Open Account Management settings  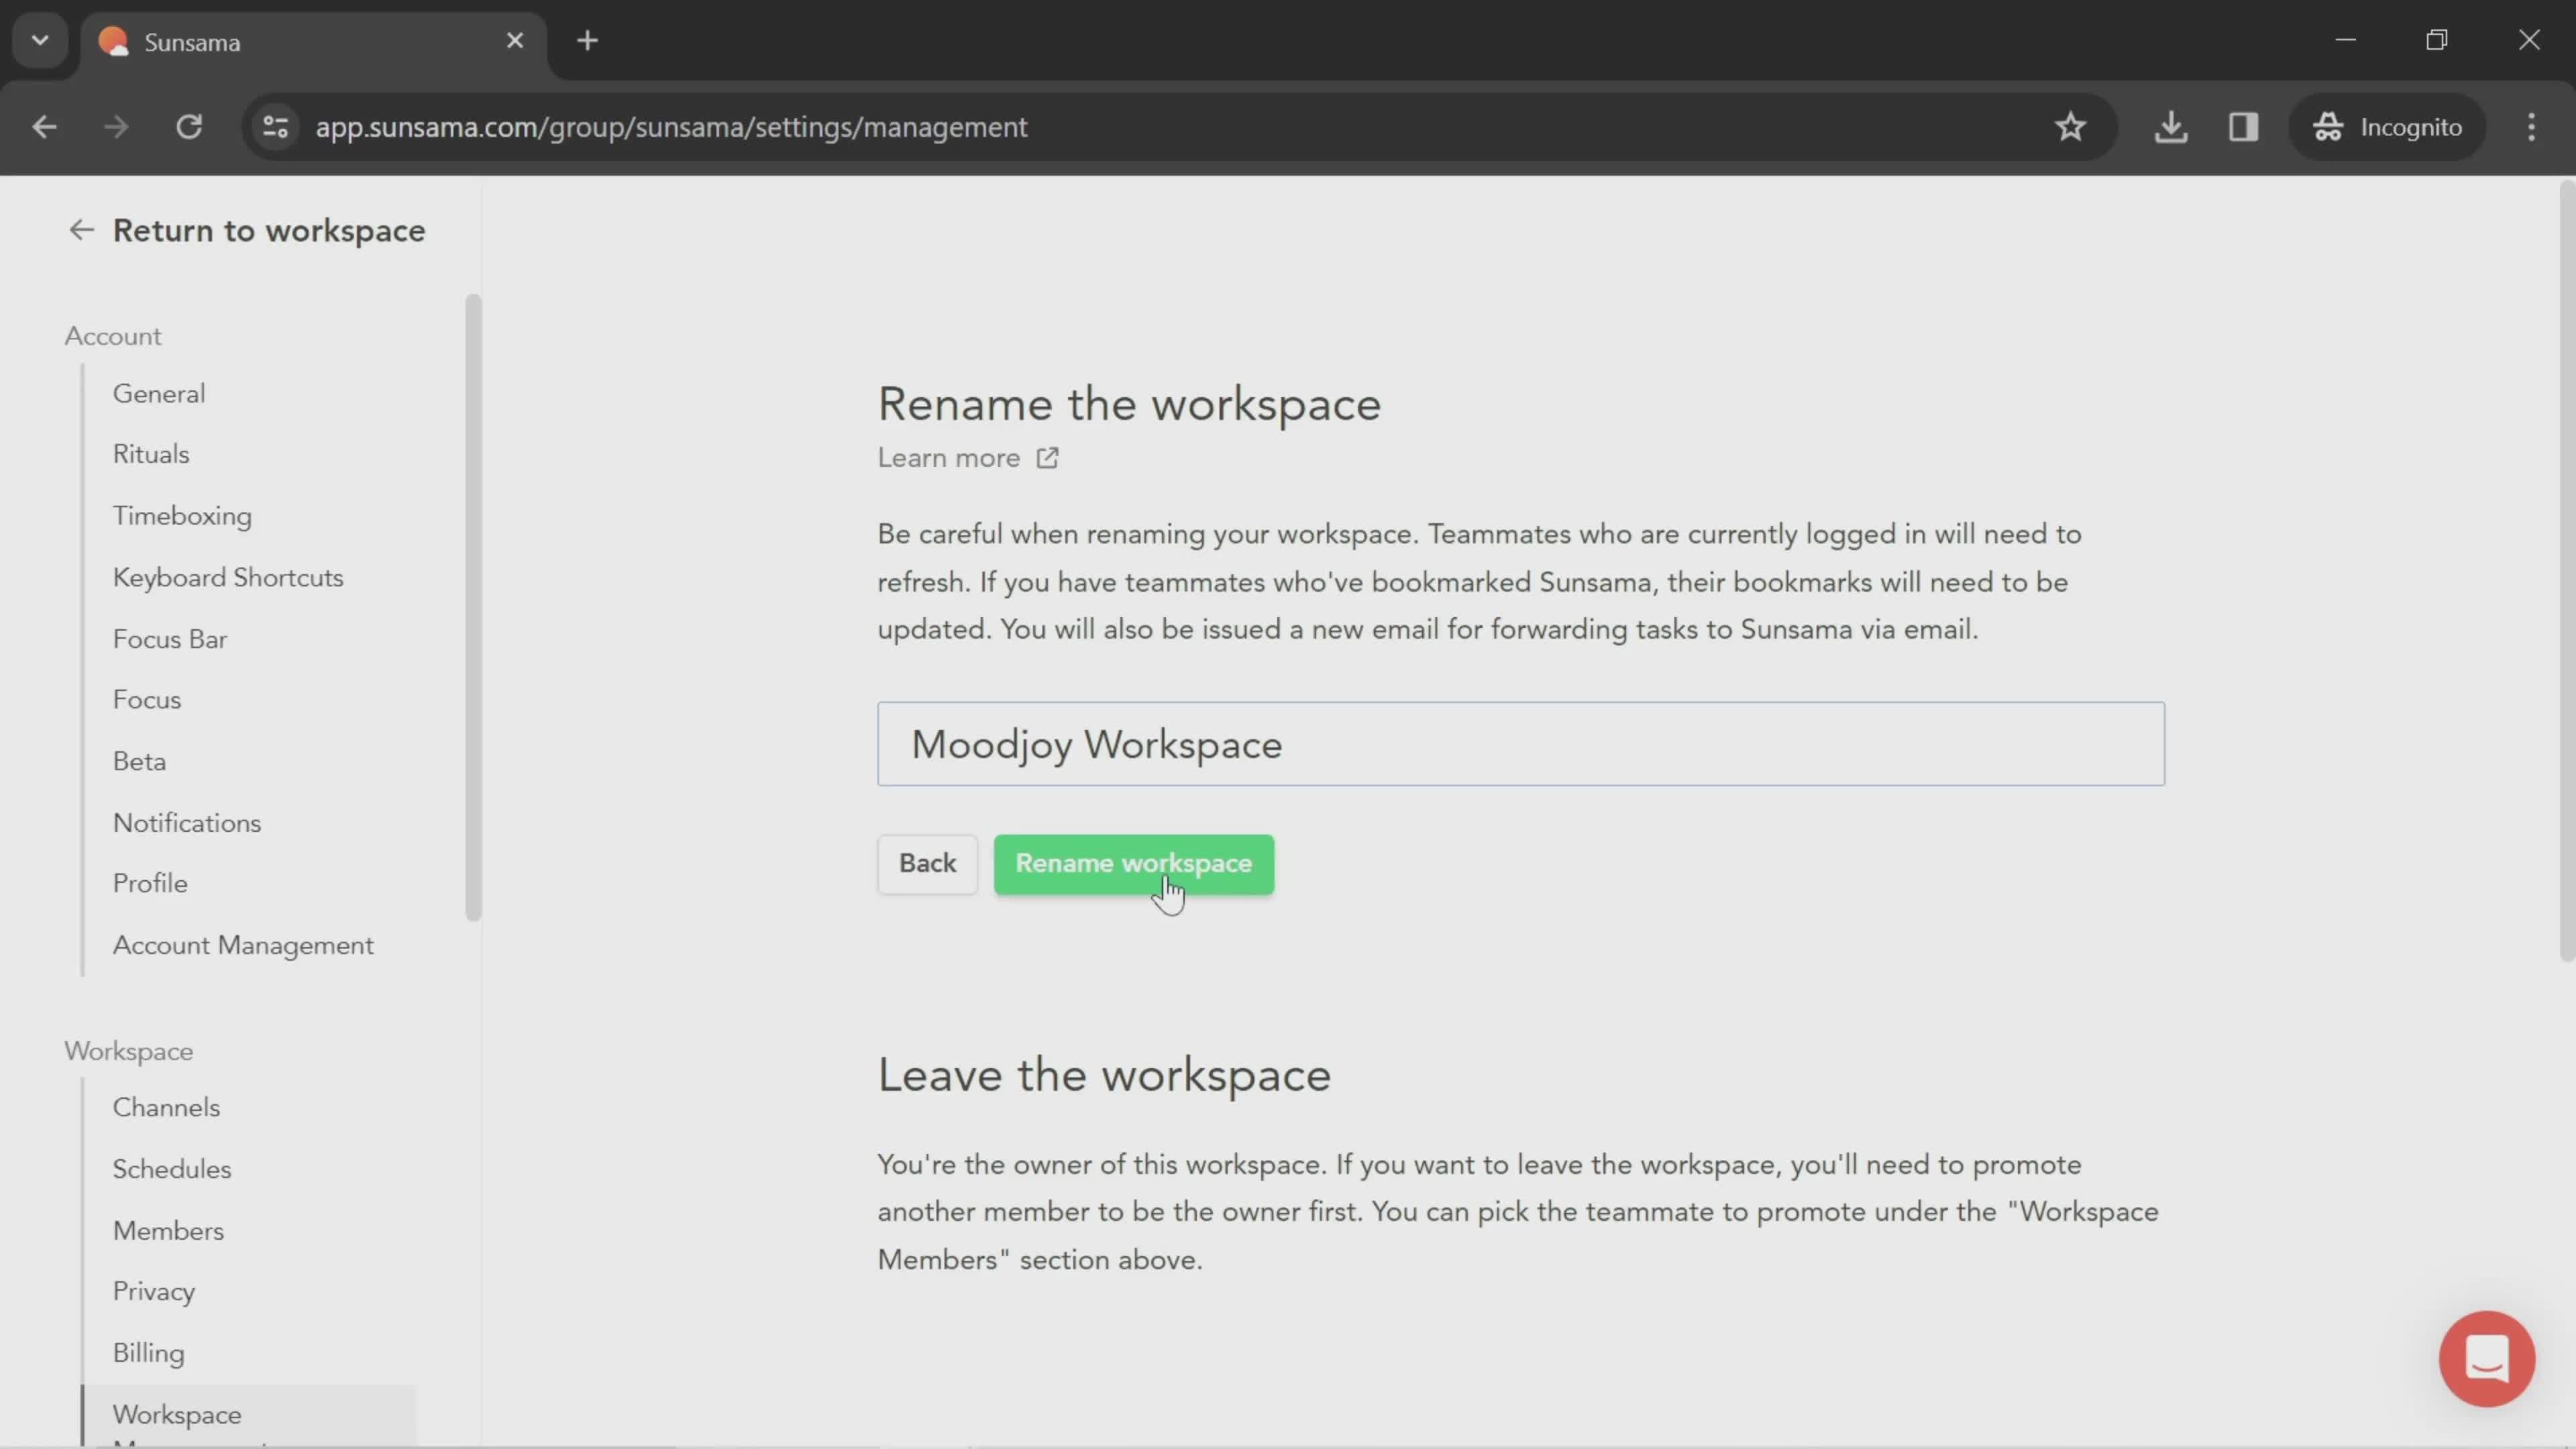coord(242,943)
